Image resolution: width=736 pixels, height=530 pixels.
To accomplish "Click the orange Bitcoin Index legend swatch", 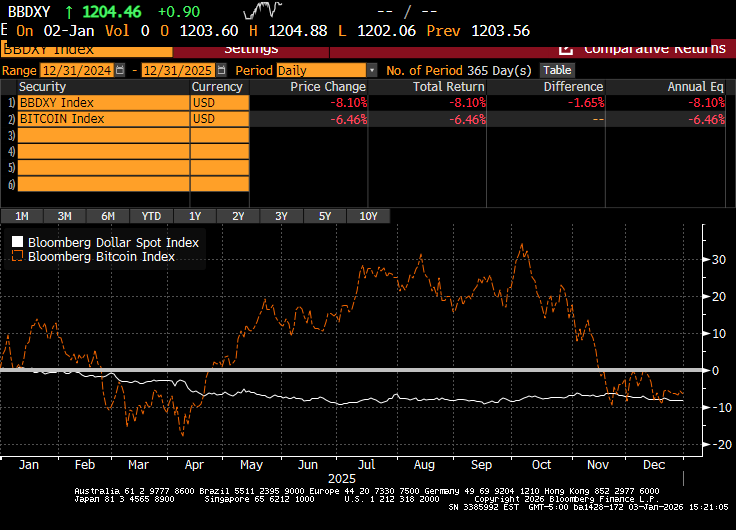I will pos(17,256).
